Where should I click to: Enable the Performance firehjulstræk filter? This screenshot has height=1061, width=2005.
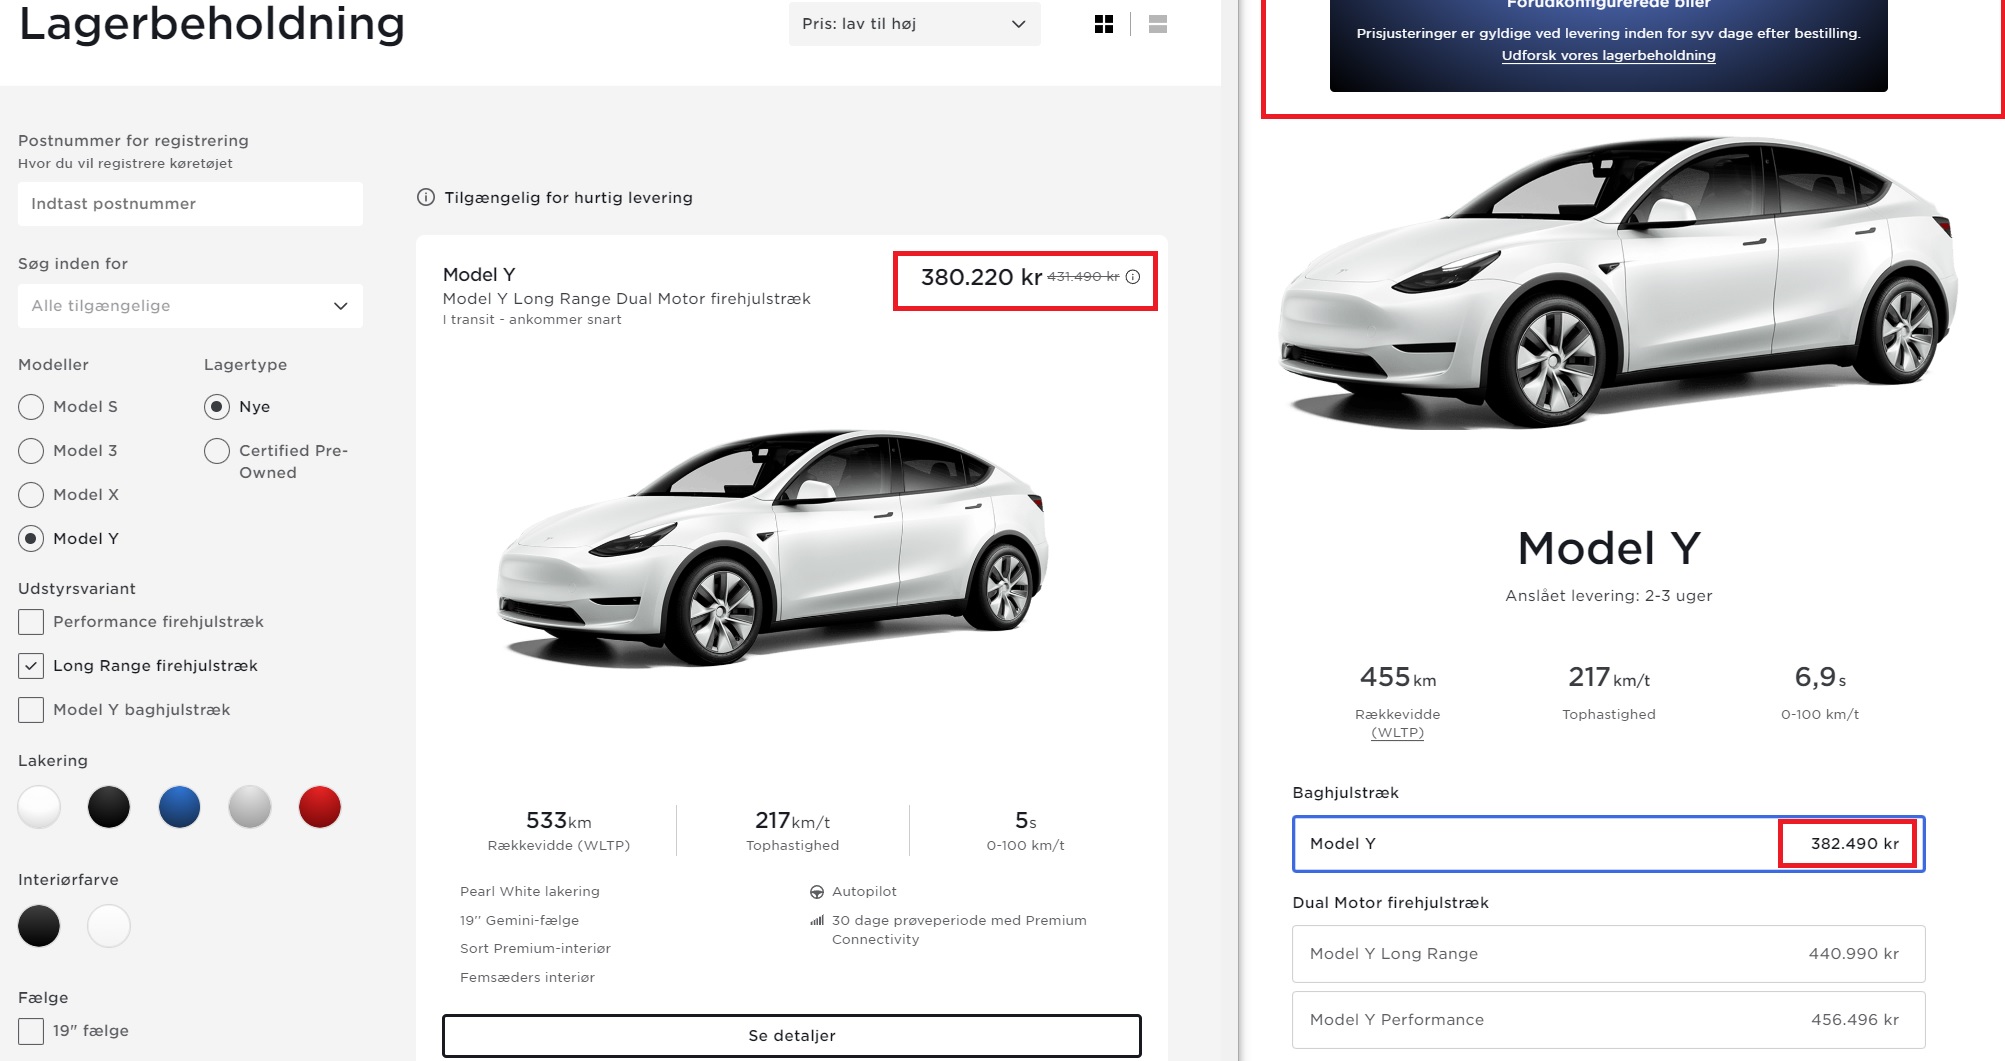30,621
